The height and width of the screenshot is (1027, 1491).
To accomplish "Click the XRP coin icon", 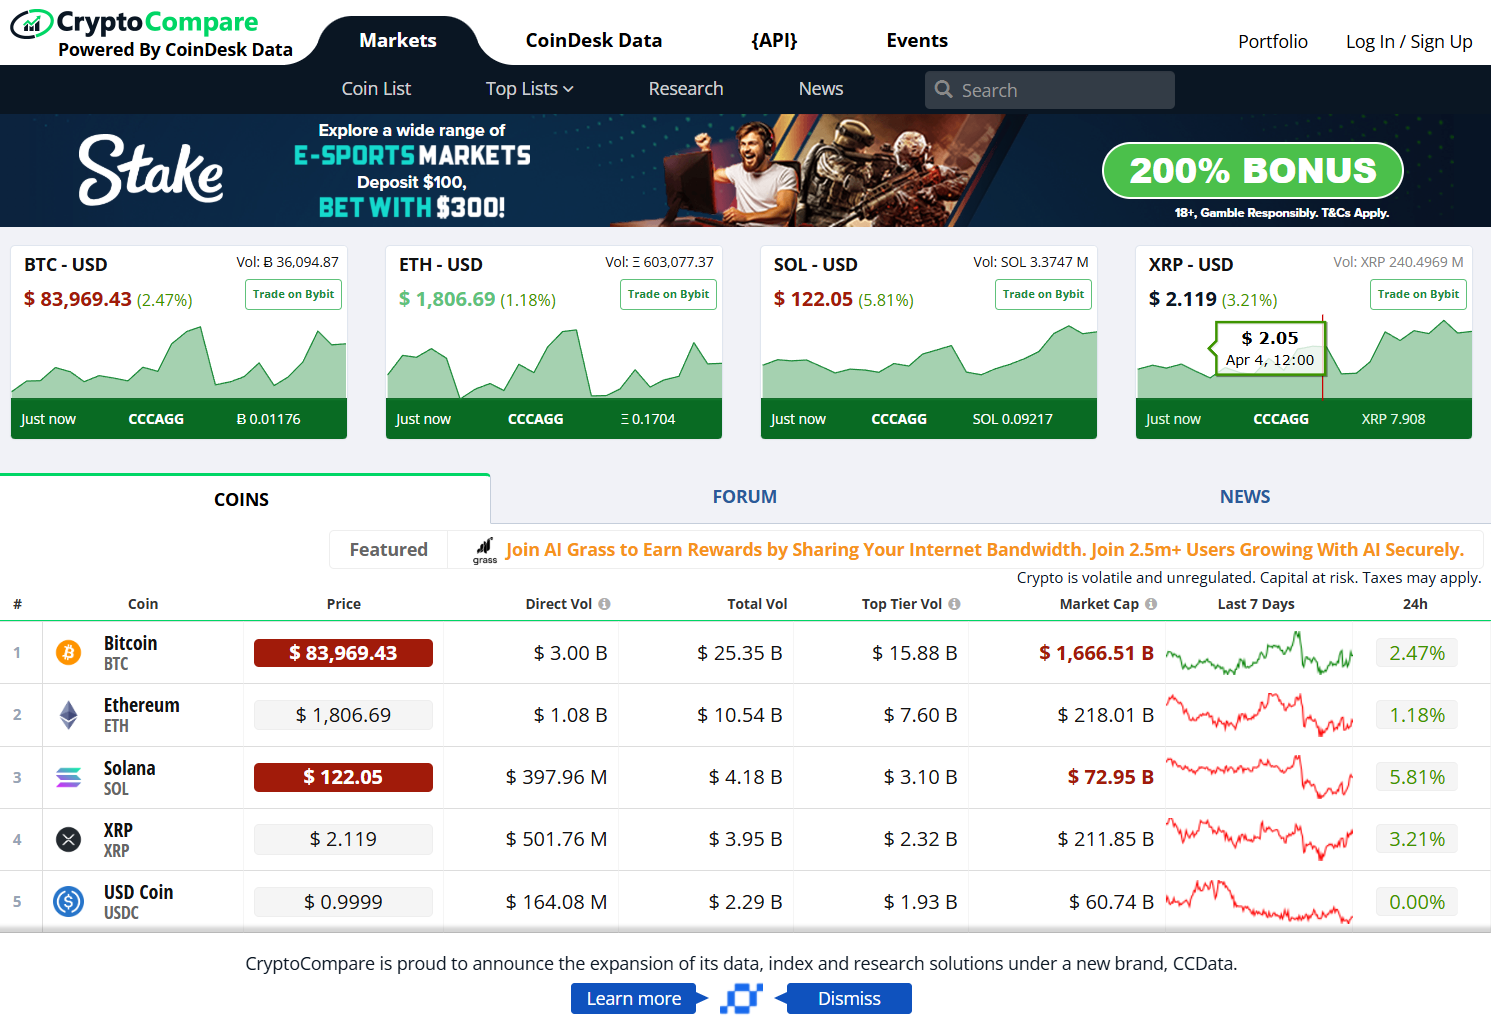I will [68, 839].
